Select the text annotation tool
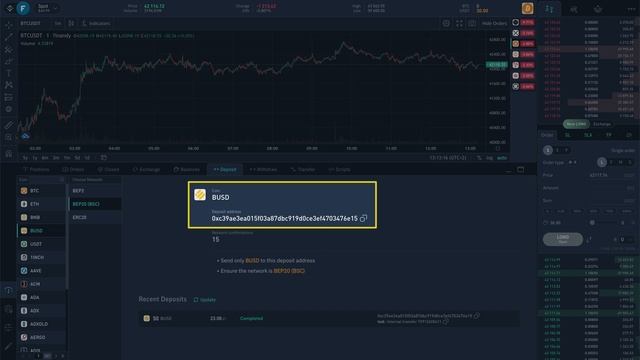This screenshot has width=640, height=360. [9, 73]
